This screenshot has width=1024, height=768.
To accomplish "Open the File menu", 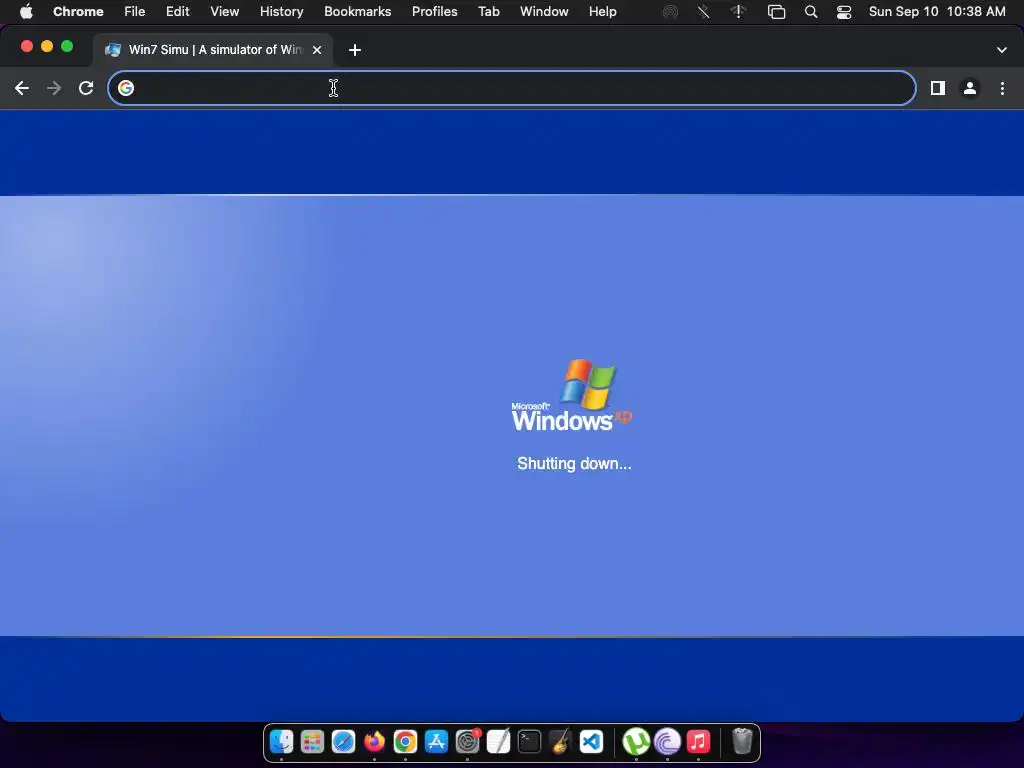I will [x=135, y=12].
